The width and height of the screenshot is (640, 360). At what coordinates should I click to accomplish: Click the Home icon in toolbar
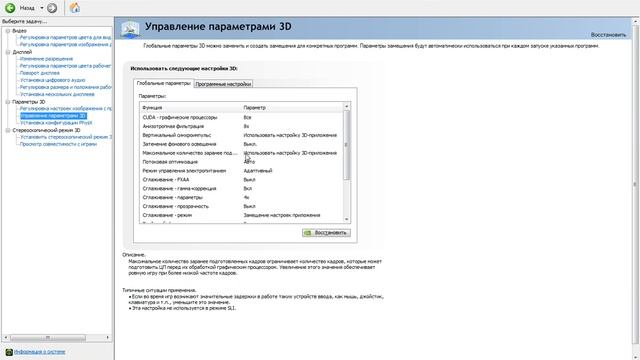click(75, 7)
